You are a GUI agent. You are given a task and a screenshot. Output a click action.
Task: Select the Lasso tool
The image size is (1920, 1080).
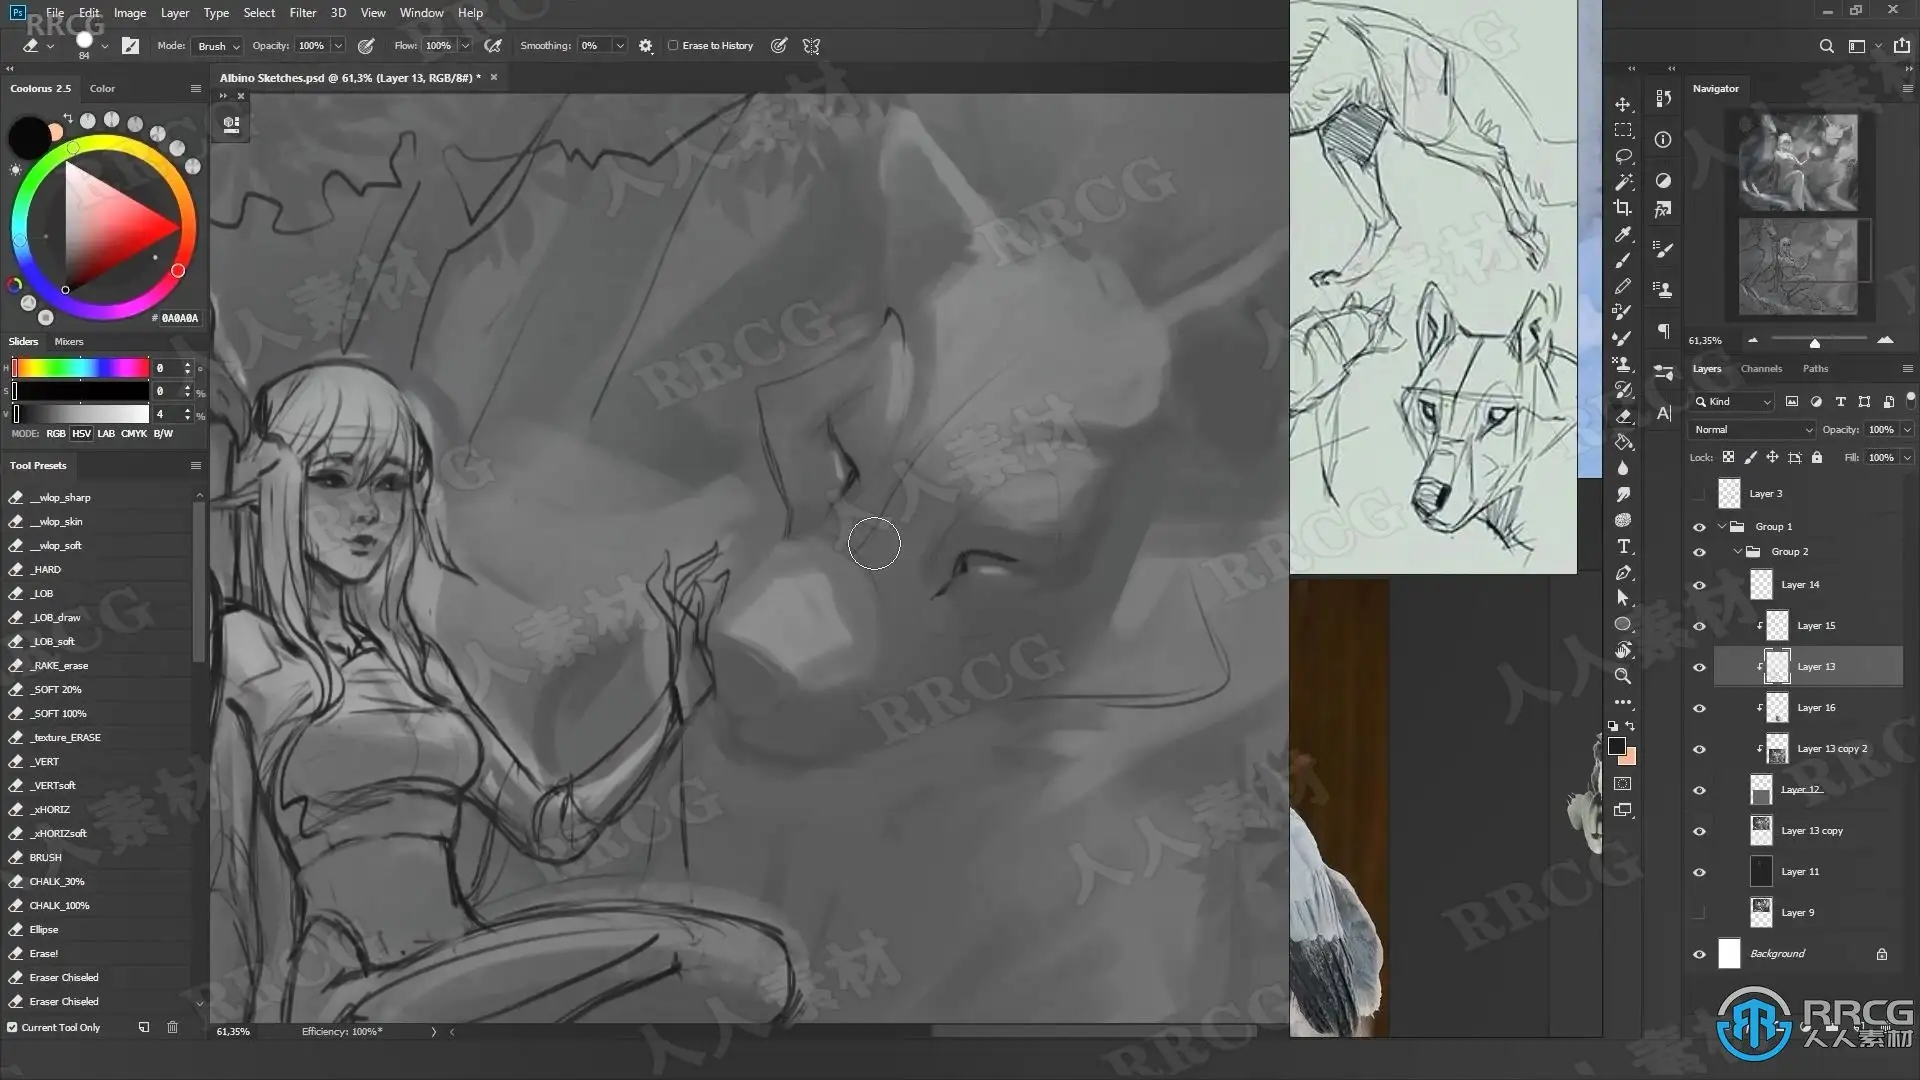(x=1623, y=156)
